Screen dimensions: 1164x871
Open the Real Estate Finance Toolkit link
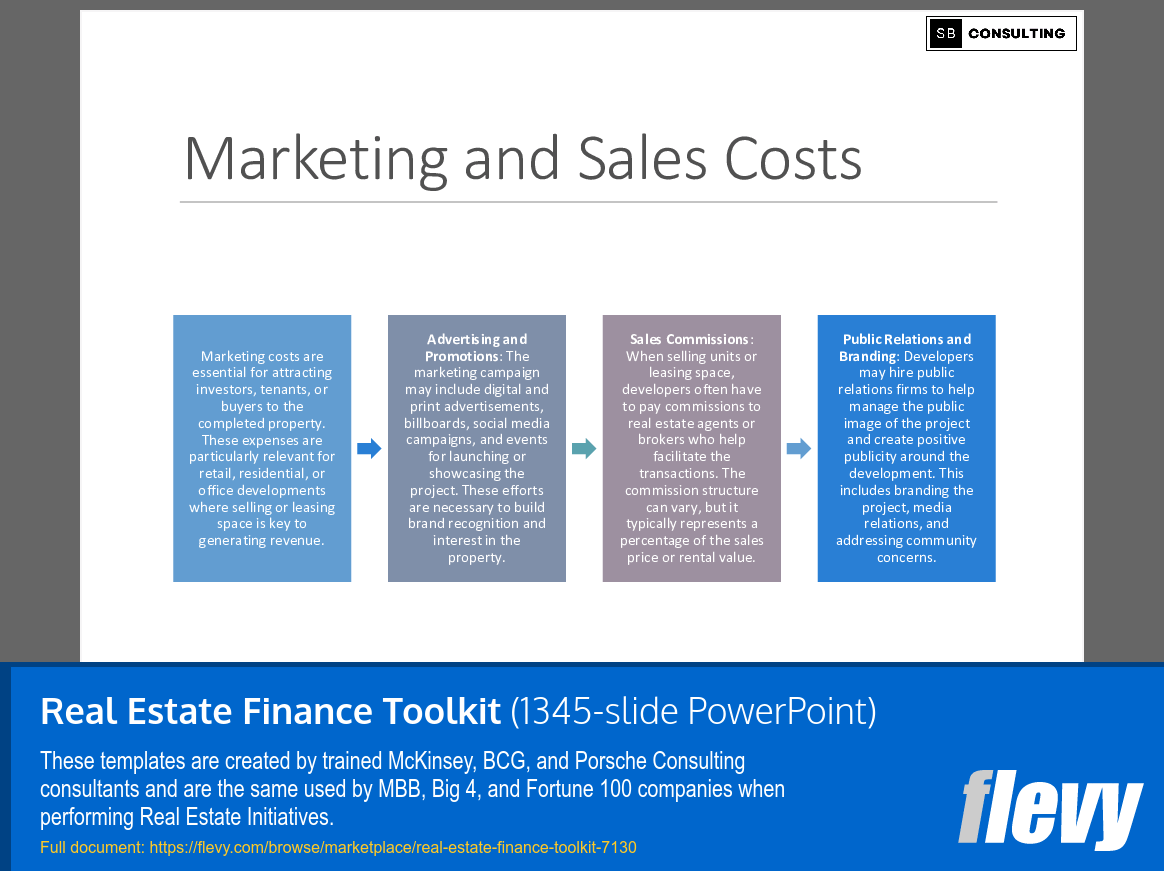click(x=268, y=711)
